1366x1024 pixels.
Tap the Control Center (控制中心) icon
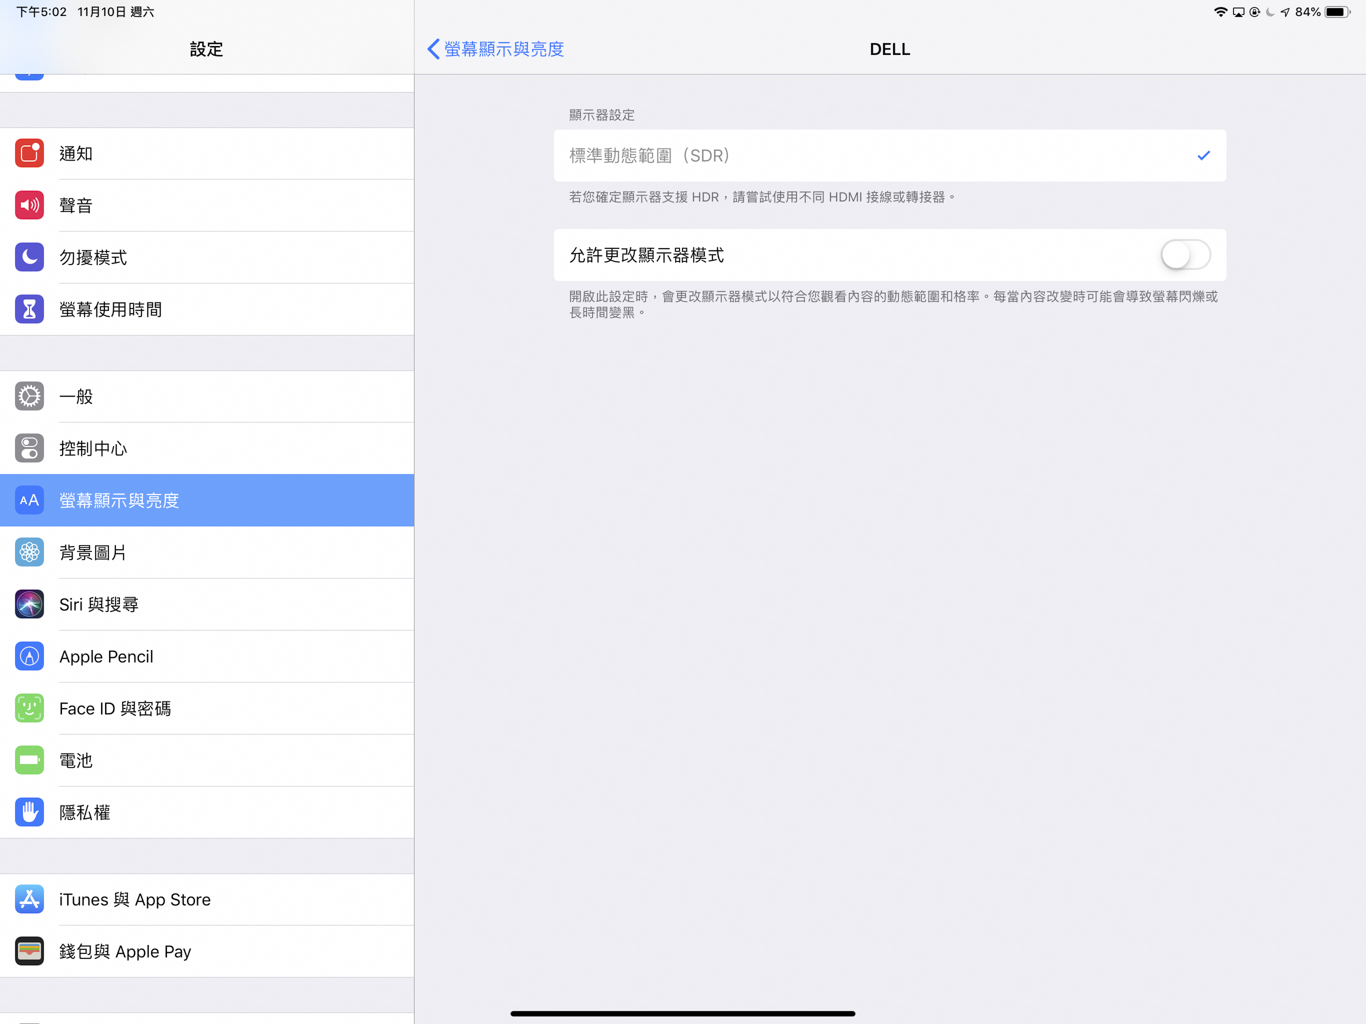(x=29, y=448)
